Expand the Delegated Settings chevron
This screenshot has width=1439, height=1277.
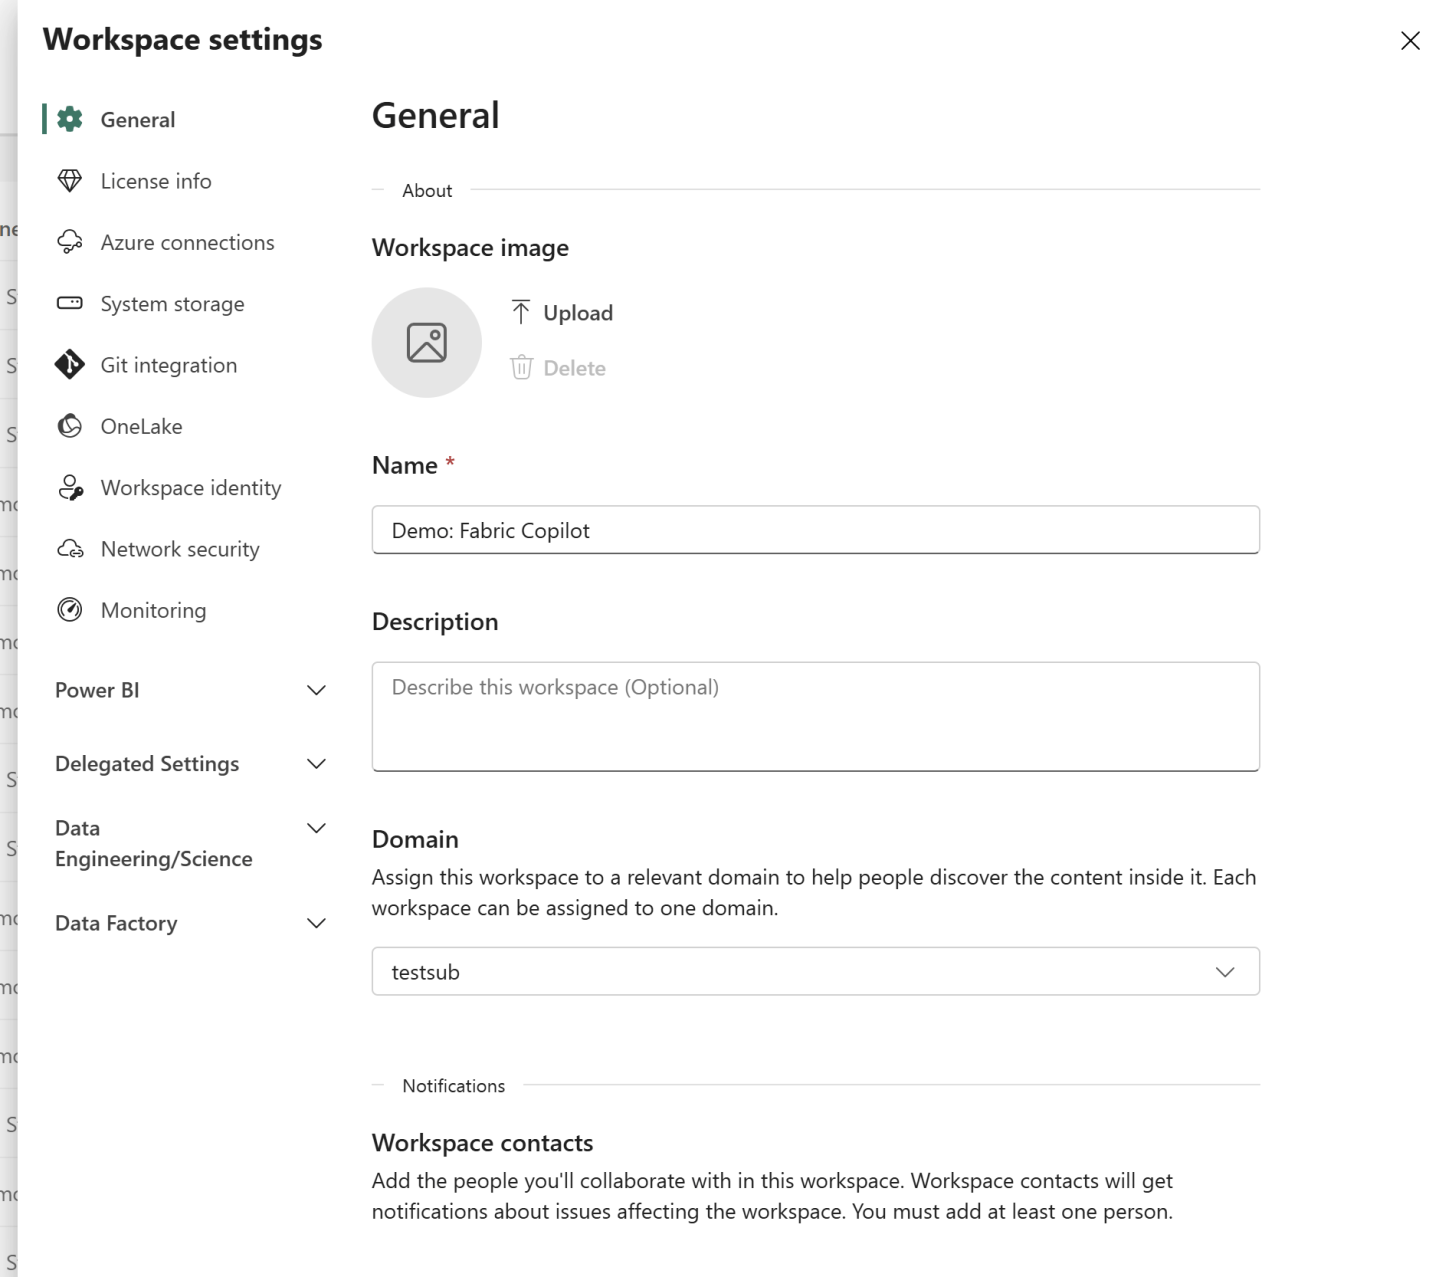coord(316,764)
